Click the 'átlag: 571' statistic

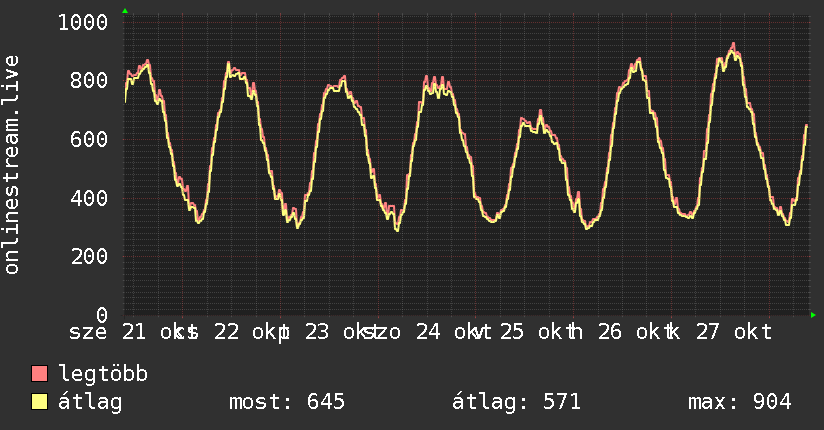point(516,402)
